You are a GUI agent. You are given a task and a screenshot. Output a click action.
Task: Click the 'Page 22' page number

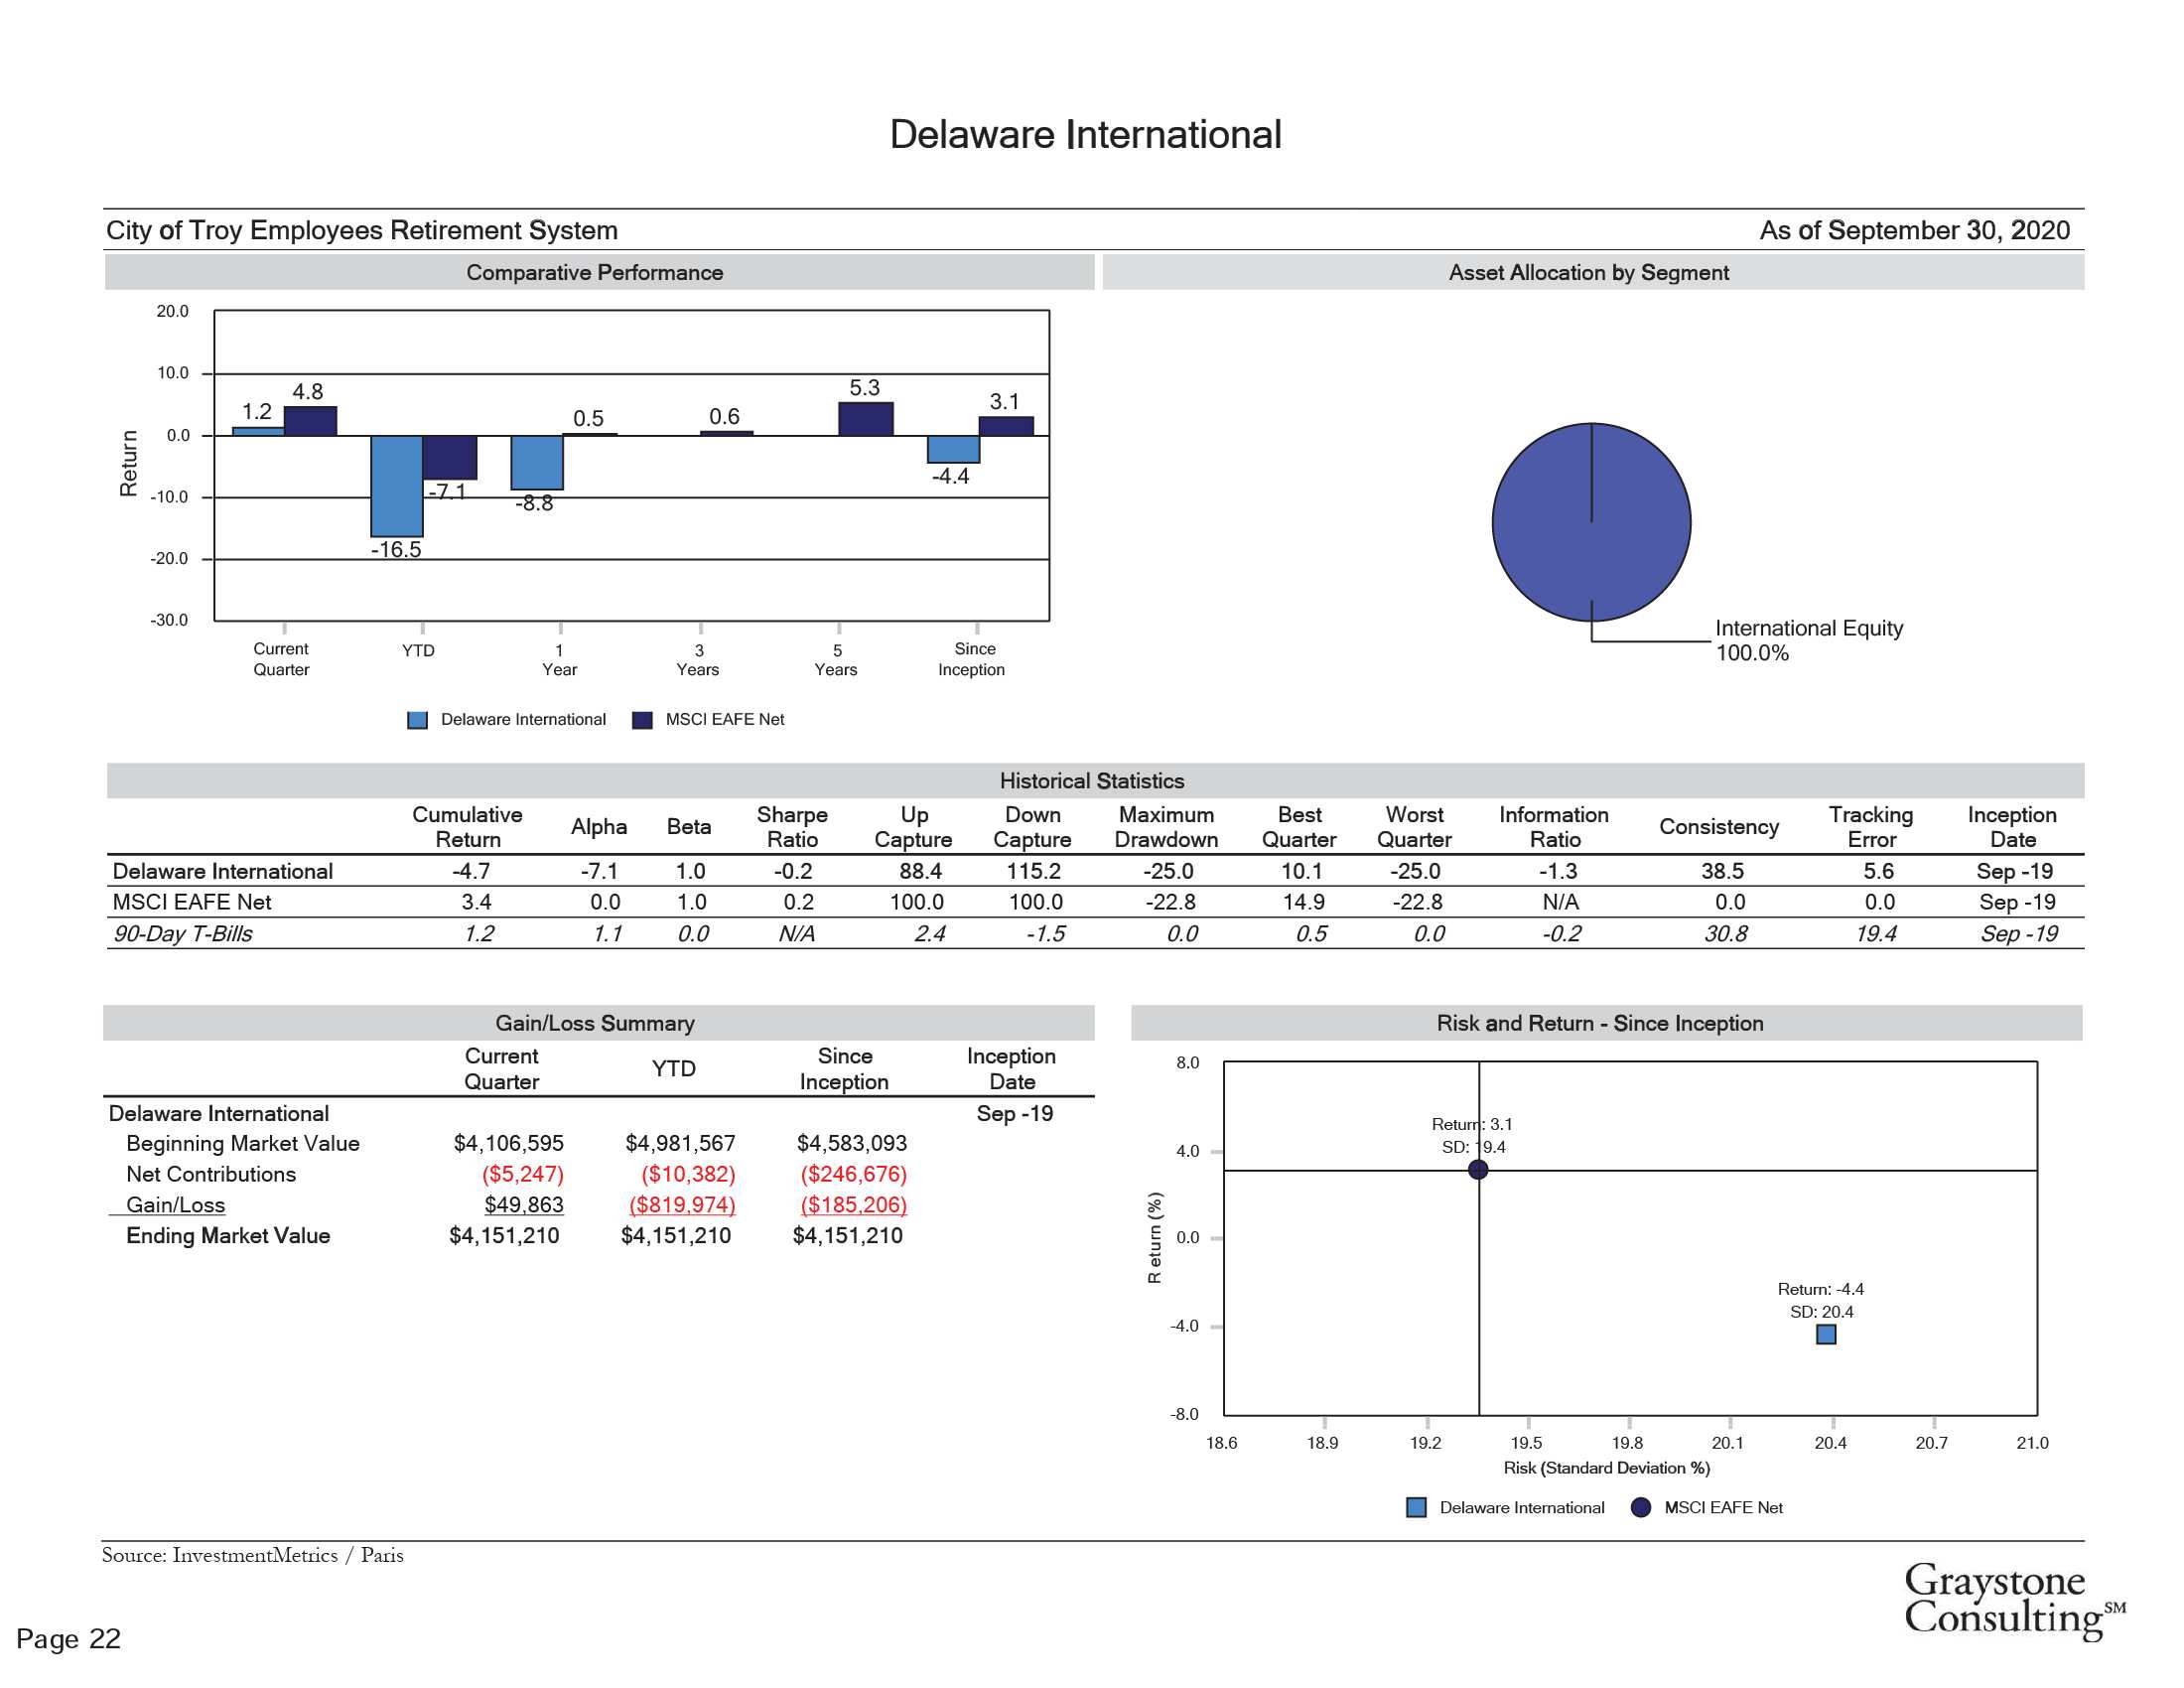(x=68, y=1638)
